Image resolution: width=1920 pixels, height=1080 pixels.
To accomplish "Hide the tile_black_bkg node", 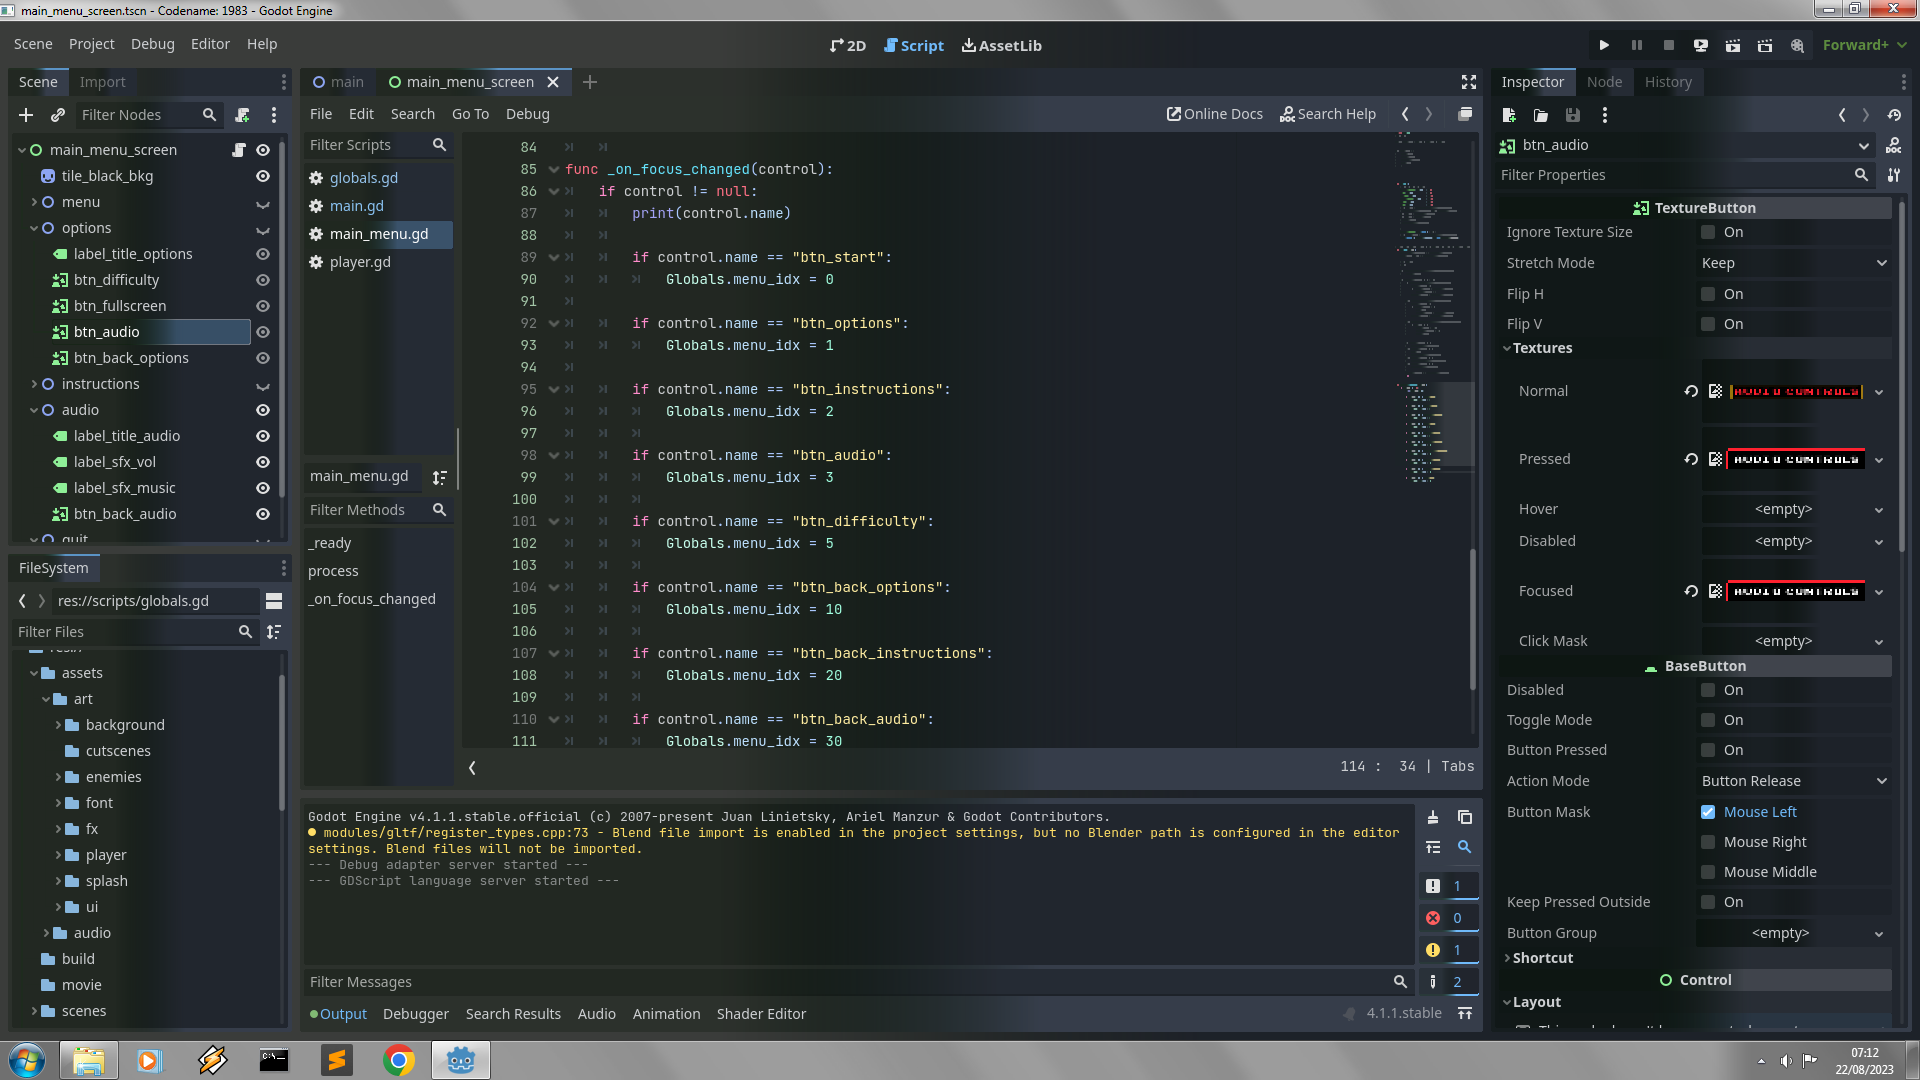I will tap(262, 176).
